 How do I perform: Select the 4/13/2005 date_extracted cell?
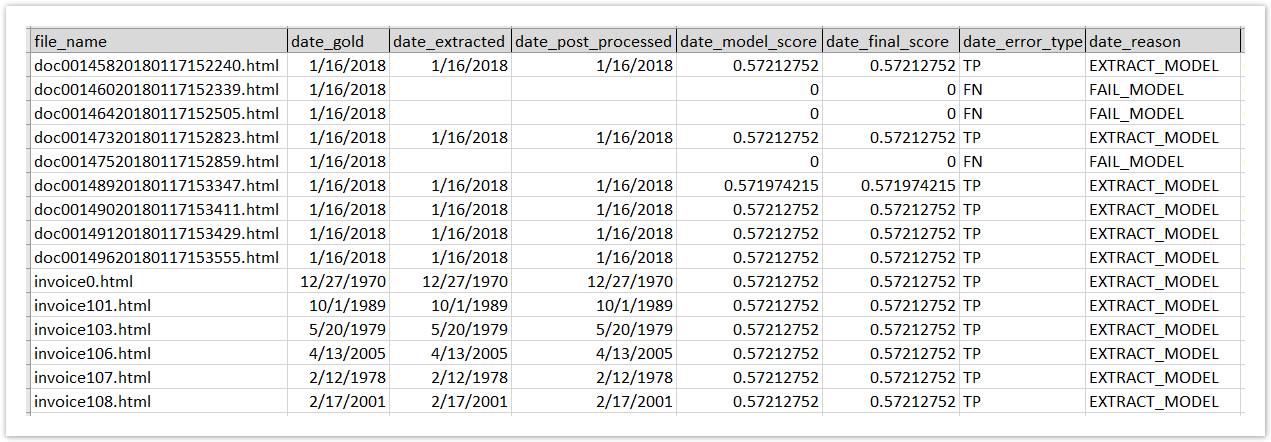tap(450, 354)
